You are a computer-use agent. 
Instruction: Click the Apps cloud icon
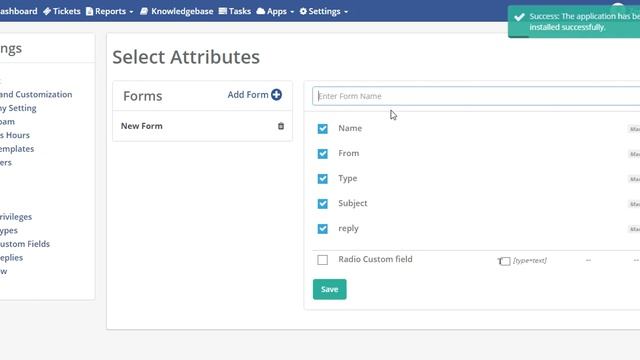click(x=260, y=11)
